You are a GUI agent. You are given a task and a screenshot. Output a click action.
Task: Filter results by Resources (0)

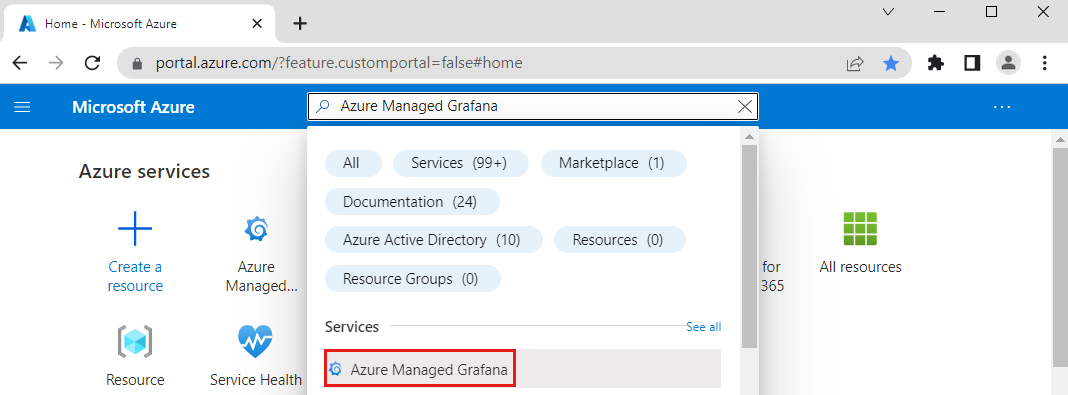(x=619, y=240)
